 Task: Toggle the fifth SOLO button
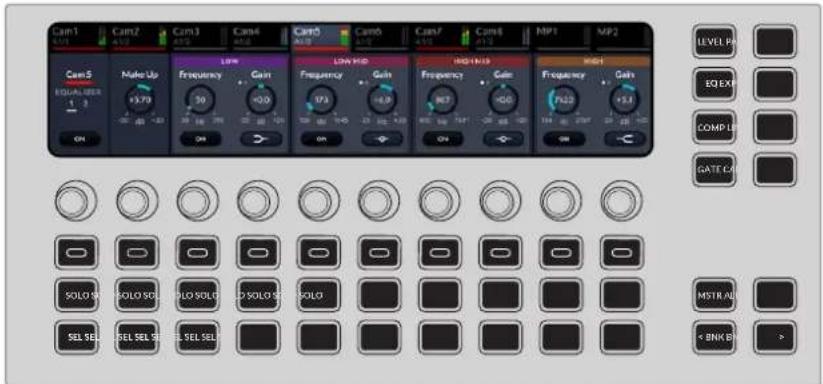click(x=319, y=295)
